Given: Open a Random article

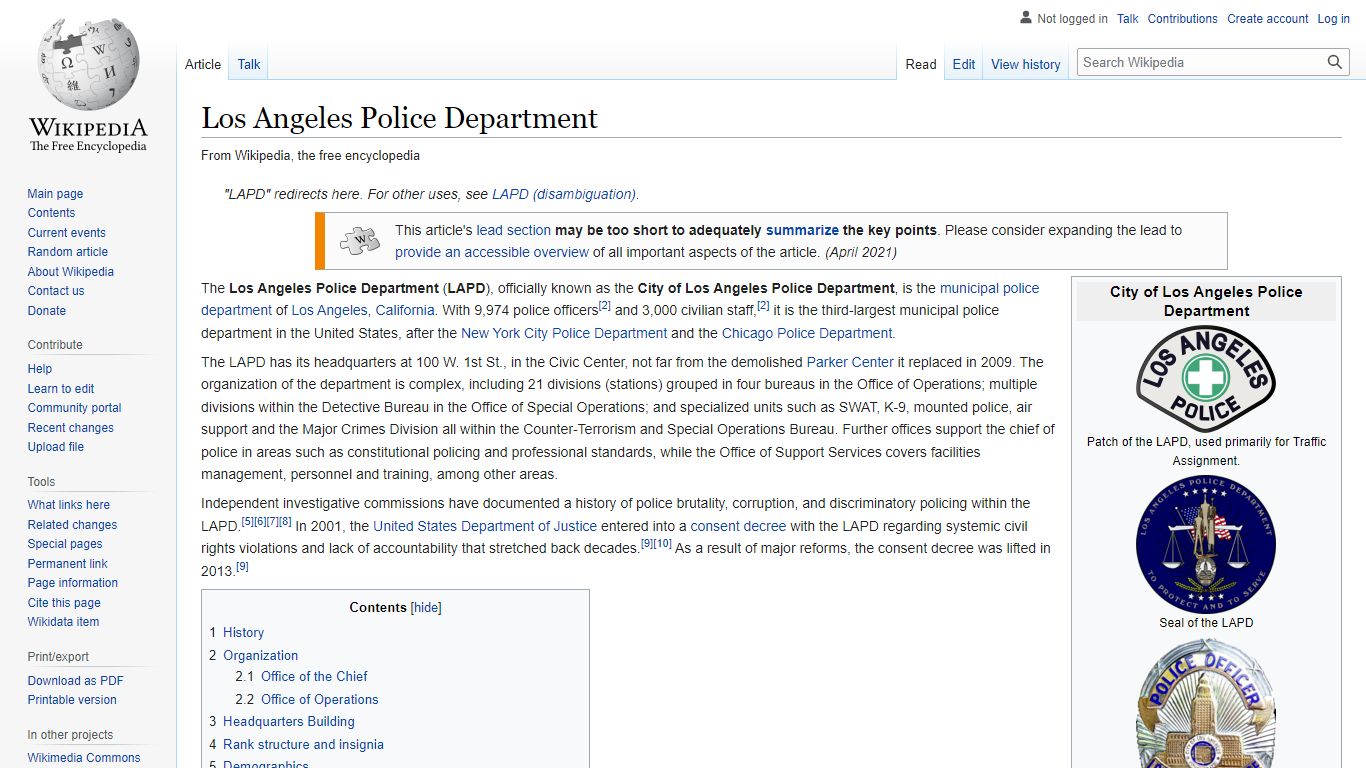Looking at the screenshot, I should pyautogui.click(x=67, y=252).
